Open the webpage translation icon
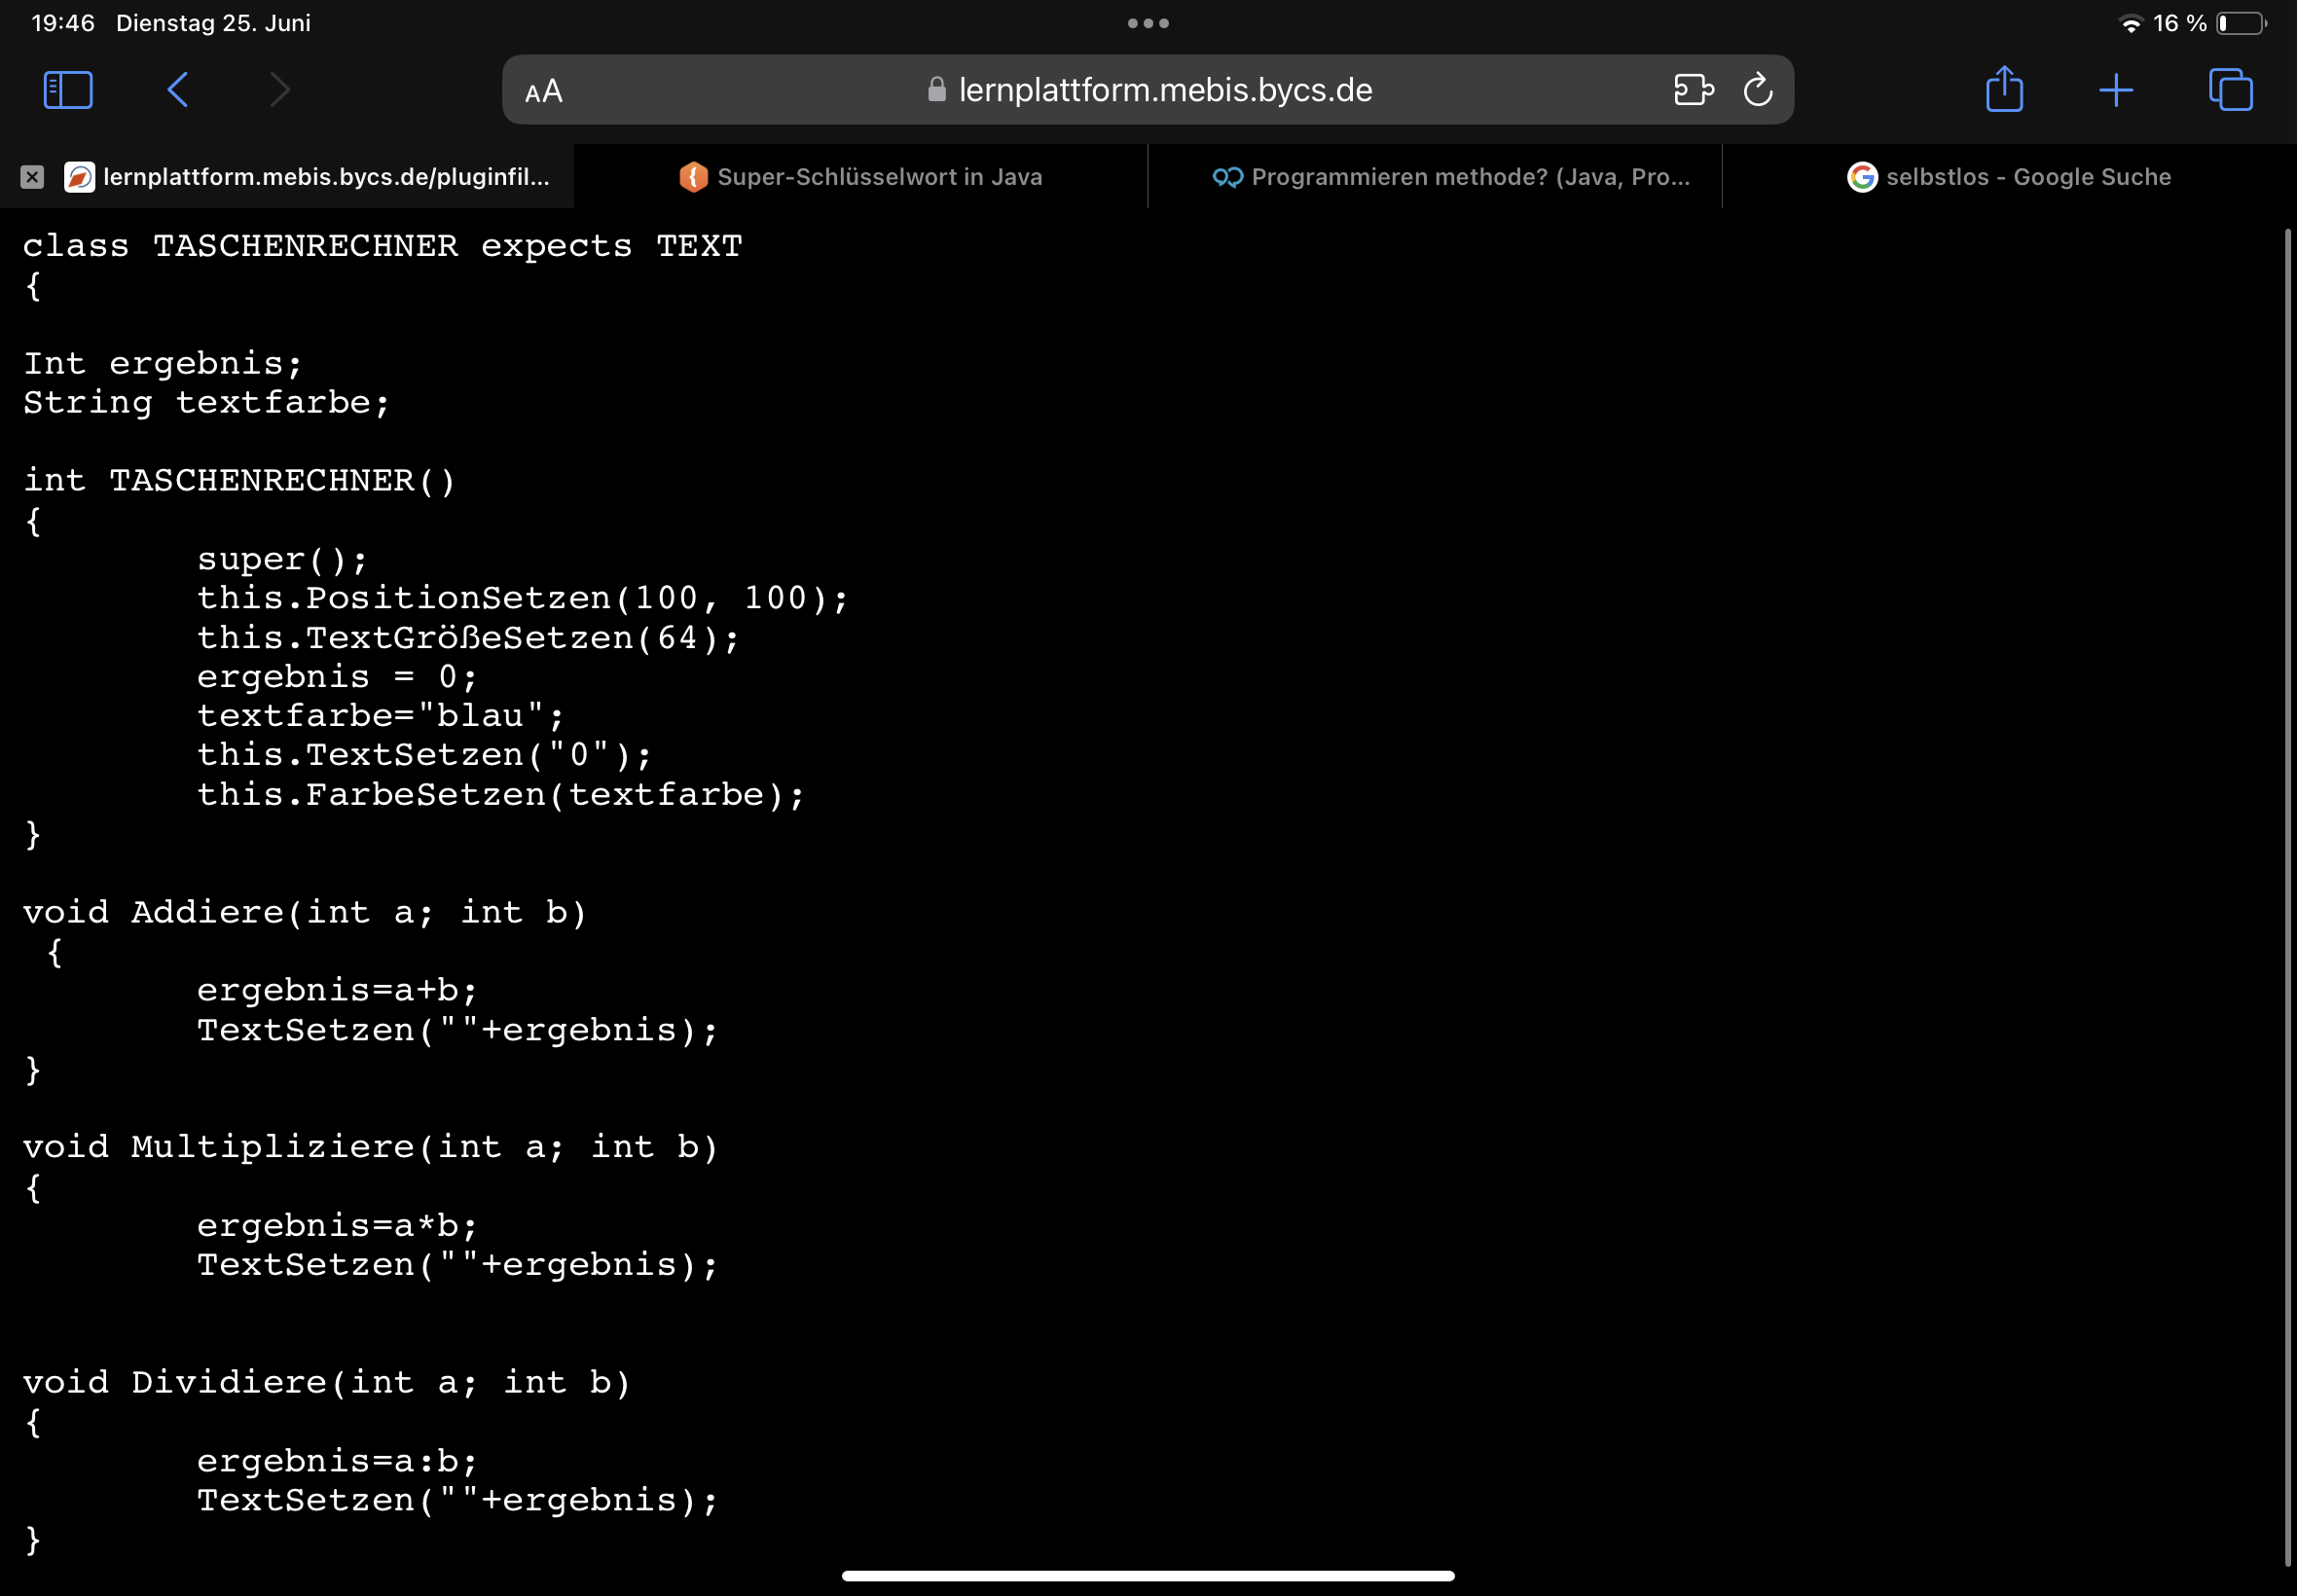 (x=1694, y=89)
